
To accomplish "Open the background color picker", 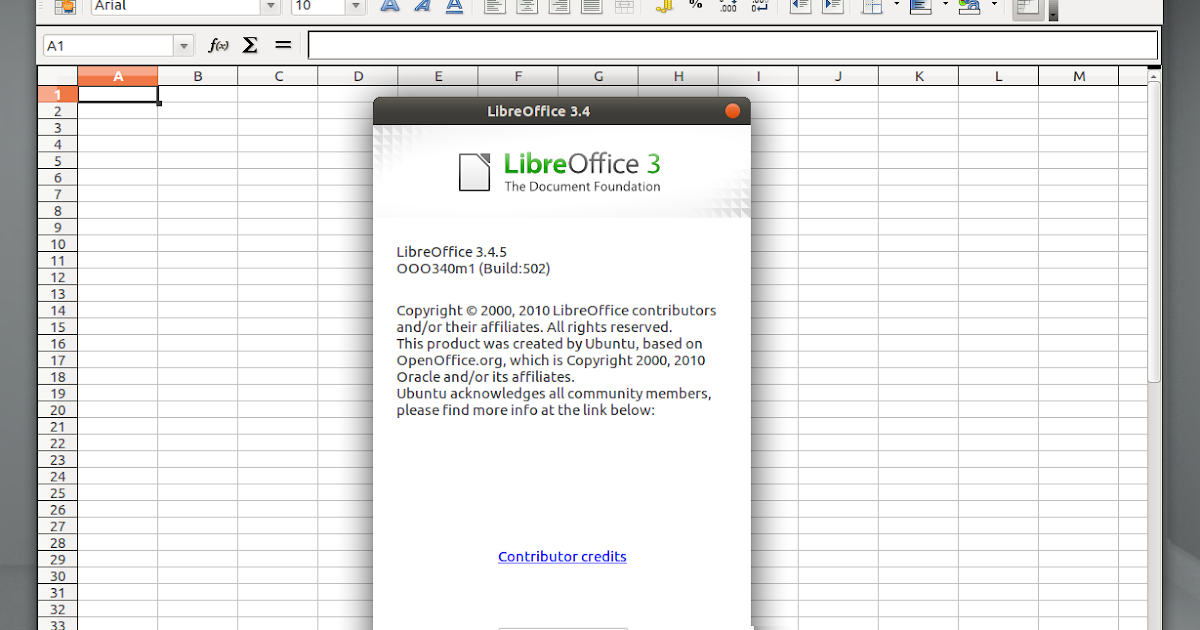I will (x=970, y=8).
